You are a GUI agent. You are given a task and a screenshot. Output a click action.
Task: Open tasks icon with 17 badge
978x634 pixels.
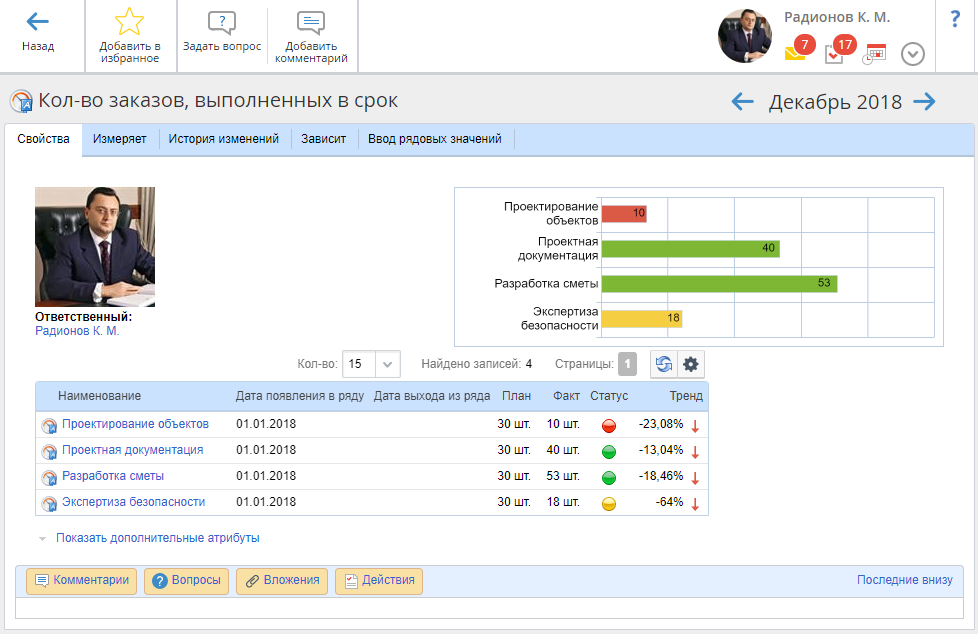coord(835,53)
